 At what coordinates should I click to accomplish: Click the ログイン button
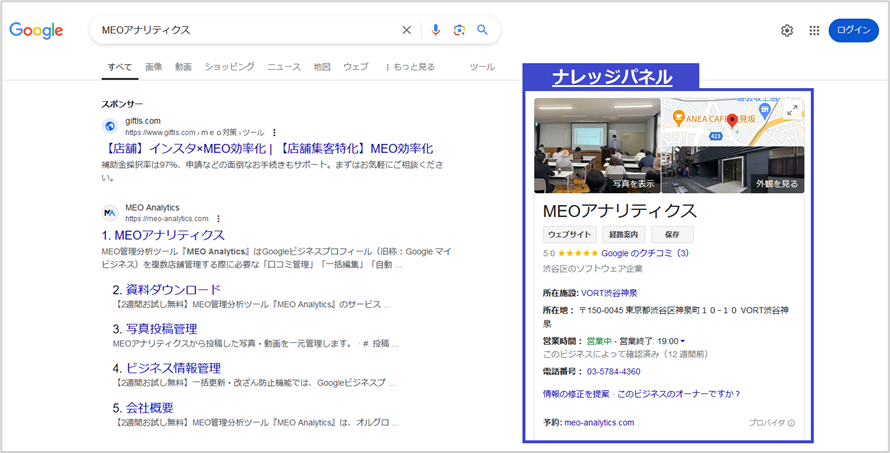tap(853, 30)
